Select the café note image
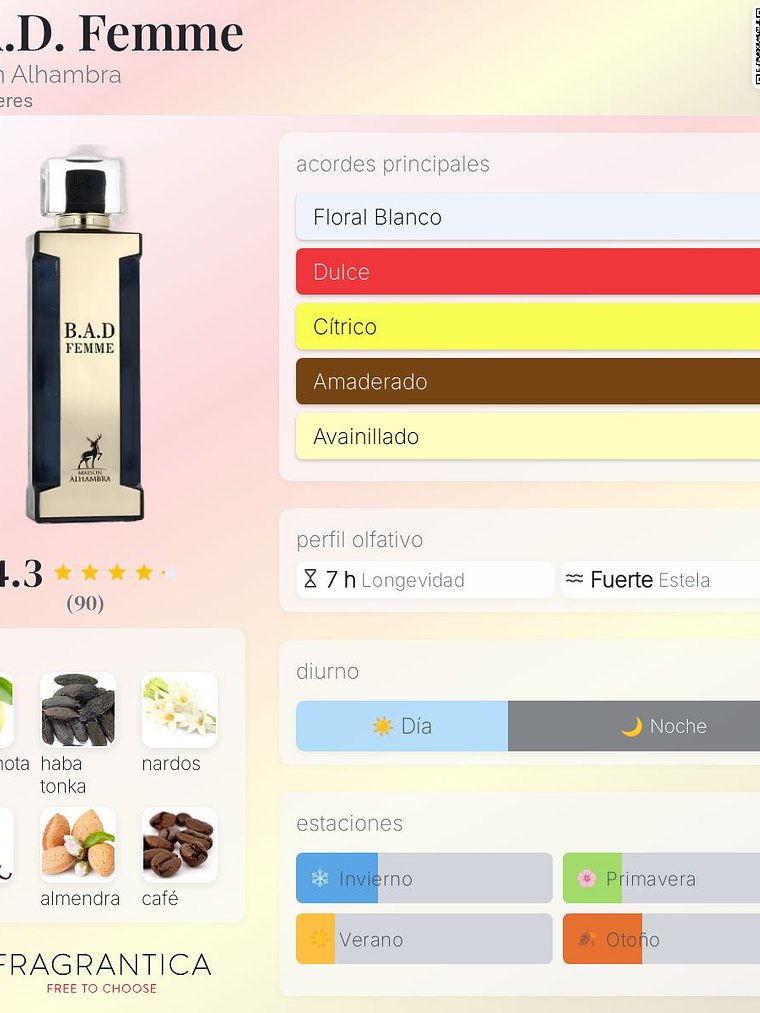Screen dimensions: 760x1013 click(x=180, y=844)
